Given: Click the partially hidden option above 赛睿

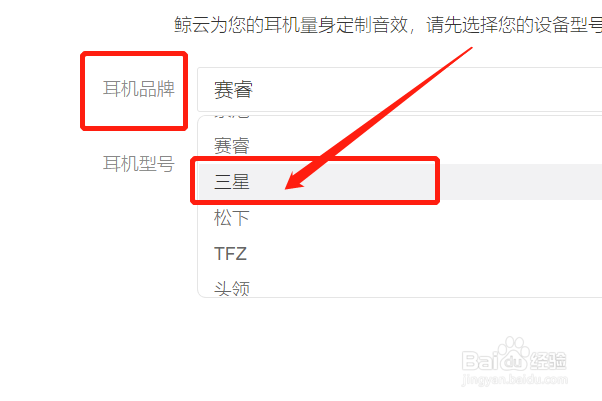Looking at the screenshot, I should [232, 116].
